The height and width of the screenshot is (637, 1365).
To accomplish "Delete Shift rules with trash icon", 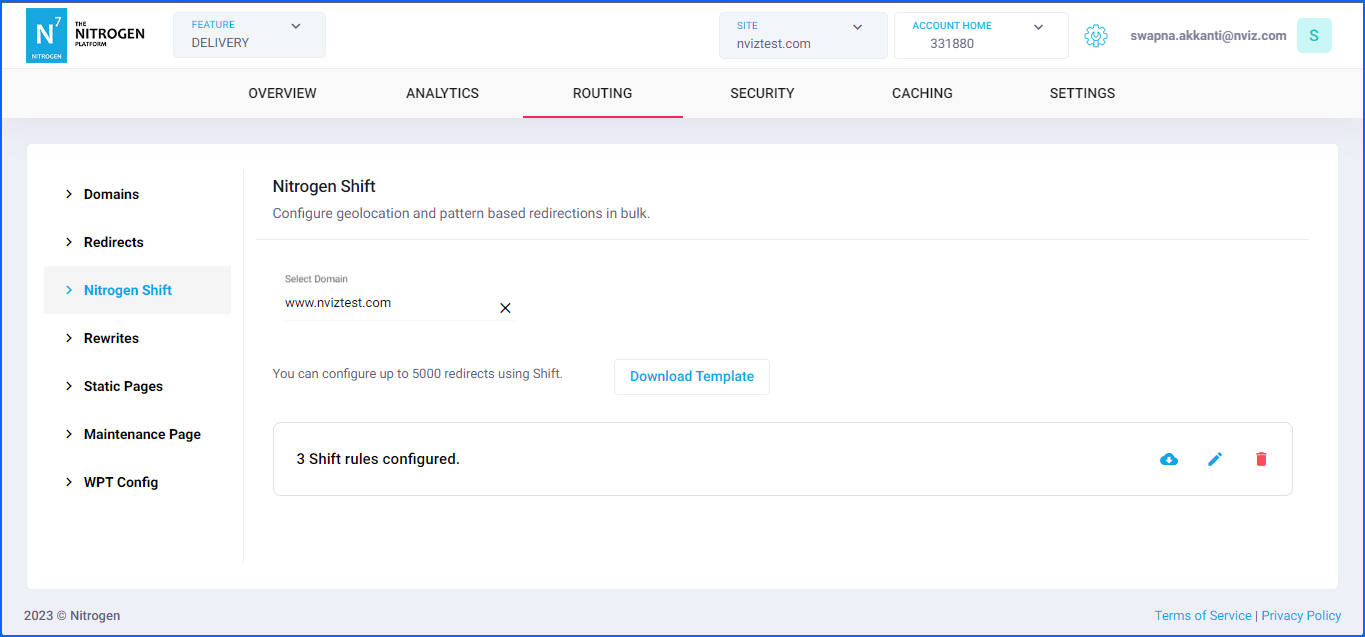I will (x=1261, y=459).
